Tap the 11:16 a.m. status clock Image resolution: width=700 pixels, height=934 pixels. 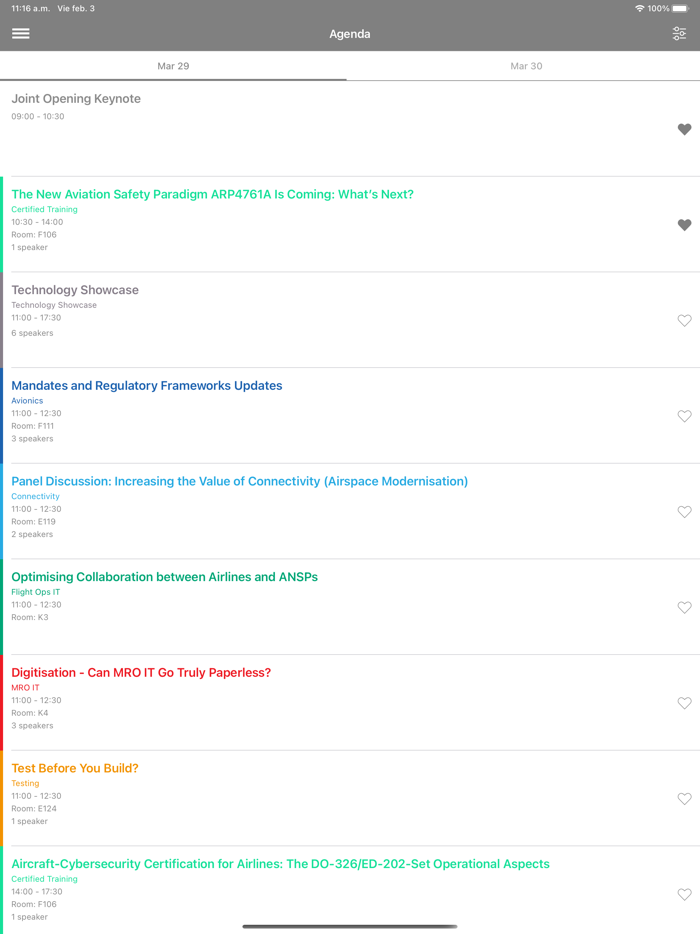pyautogui.click(x=30, y=8)
